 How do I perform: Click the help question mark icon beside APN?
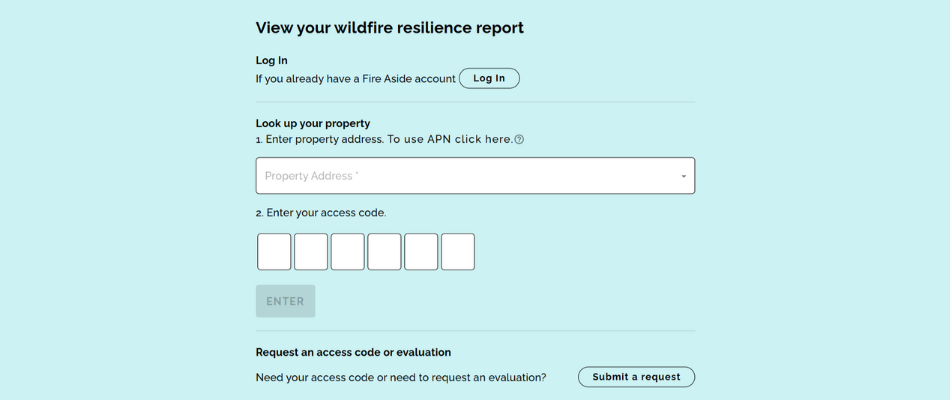[x=519, y=140]
